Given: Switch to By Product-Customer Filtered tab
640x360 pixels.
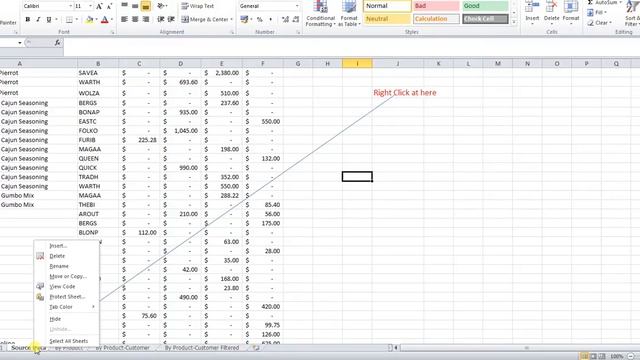Looking at the screenshot, I should point(202,348).
